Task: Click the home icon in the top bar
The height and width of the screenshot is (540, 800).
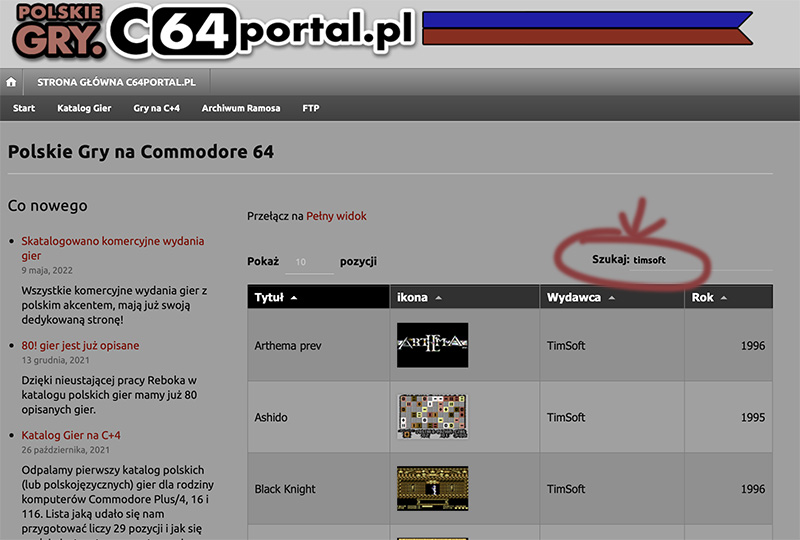Action: point(11,82)
